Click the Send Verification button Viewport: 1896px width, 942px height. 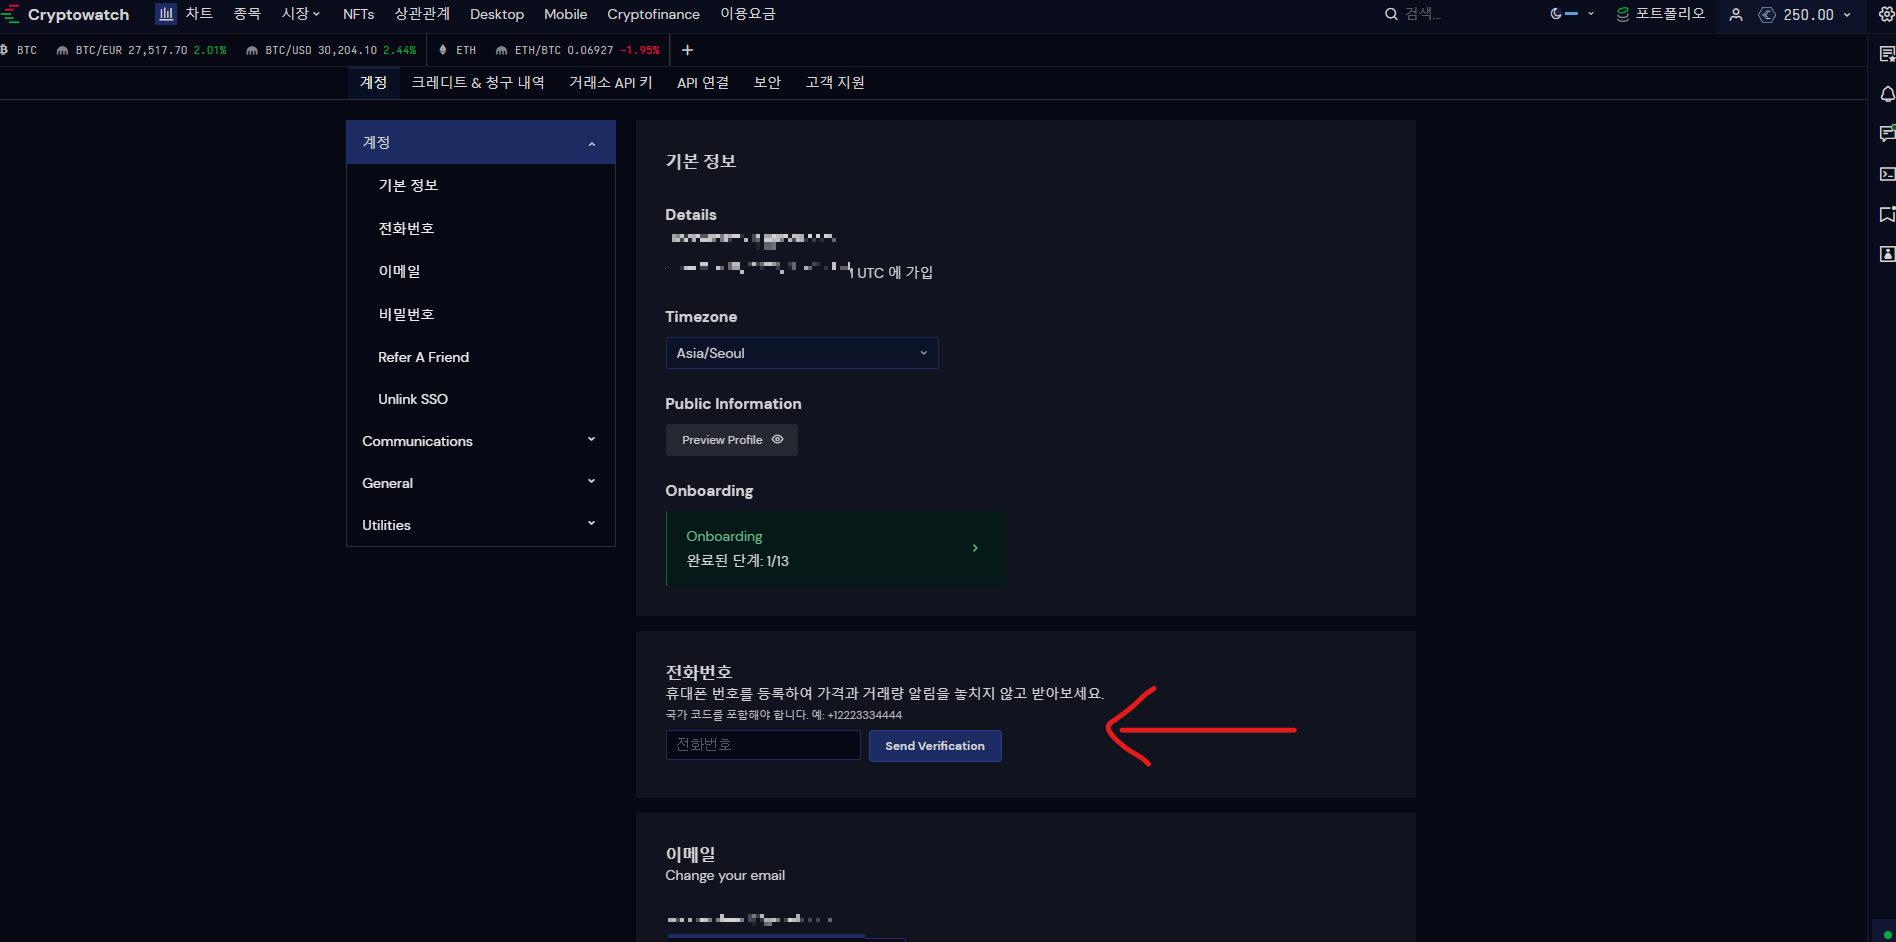(x=935, y=746)
